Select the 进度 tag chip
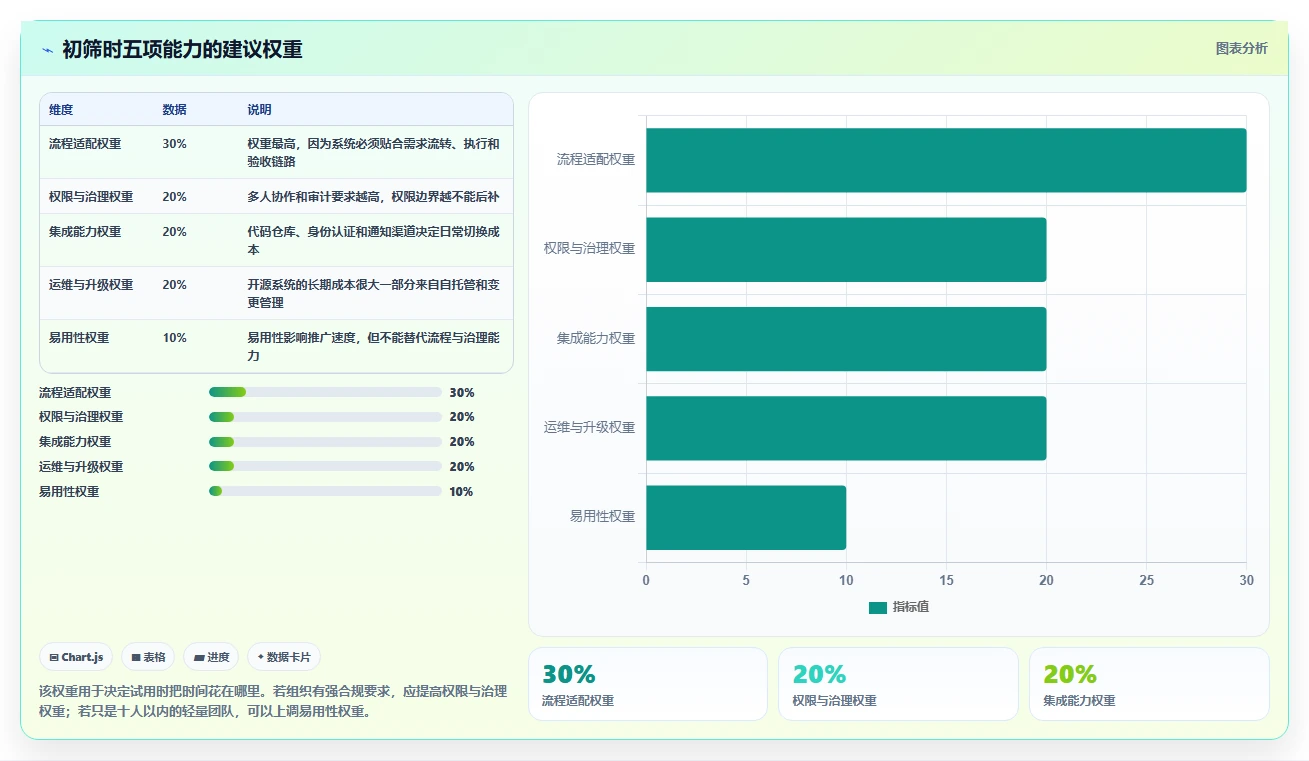Screen dimensions: 1309x761 pos(211,657)
